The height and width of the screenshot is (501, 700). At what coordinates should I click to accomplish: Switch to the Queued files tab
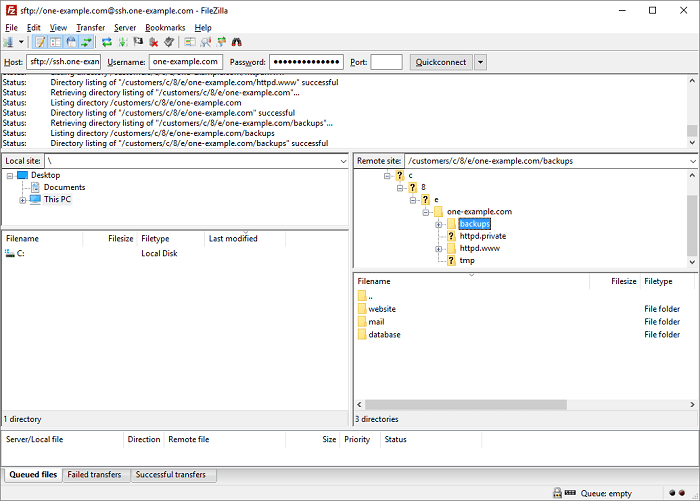pos(33,475)
